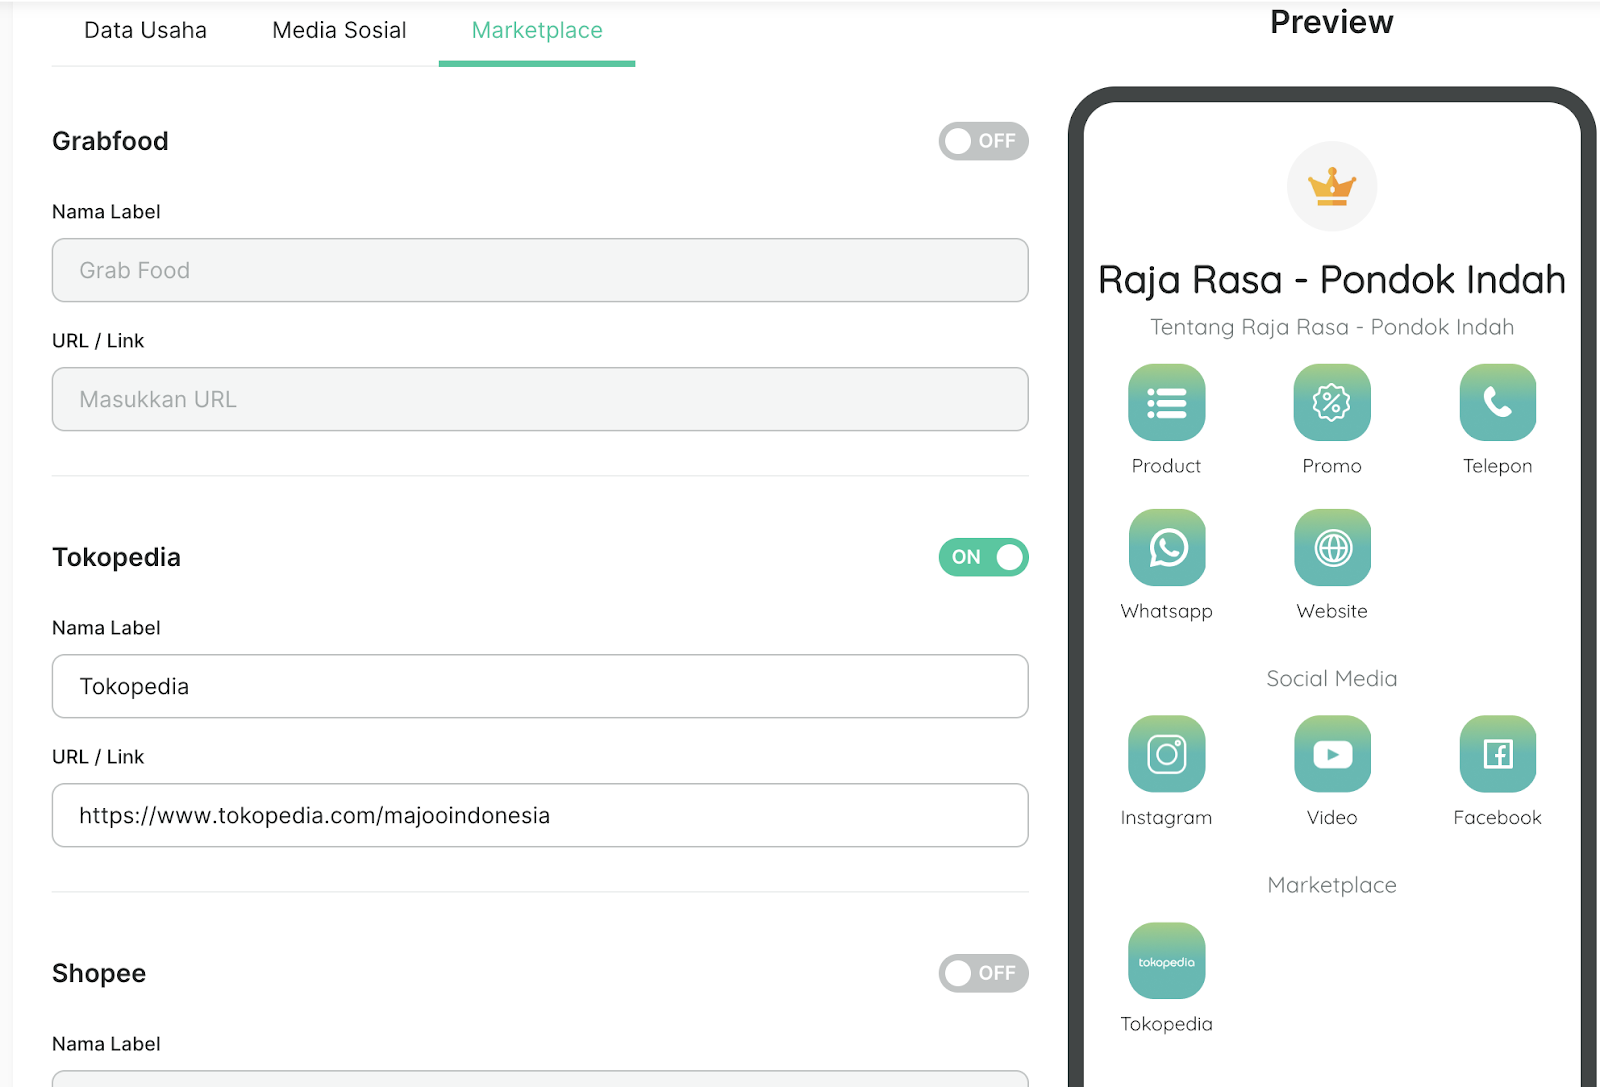Switch to the Media Sosial tab
The image size is (1600, 1087).
click(x=339, y=31)
